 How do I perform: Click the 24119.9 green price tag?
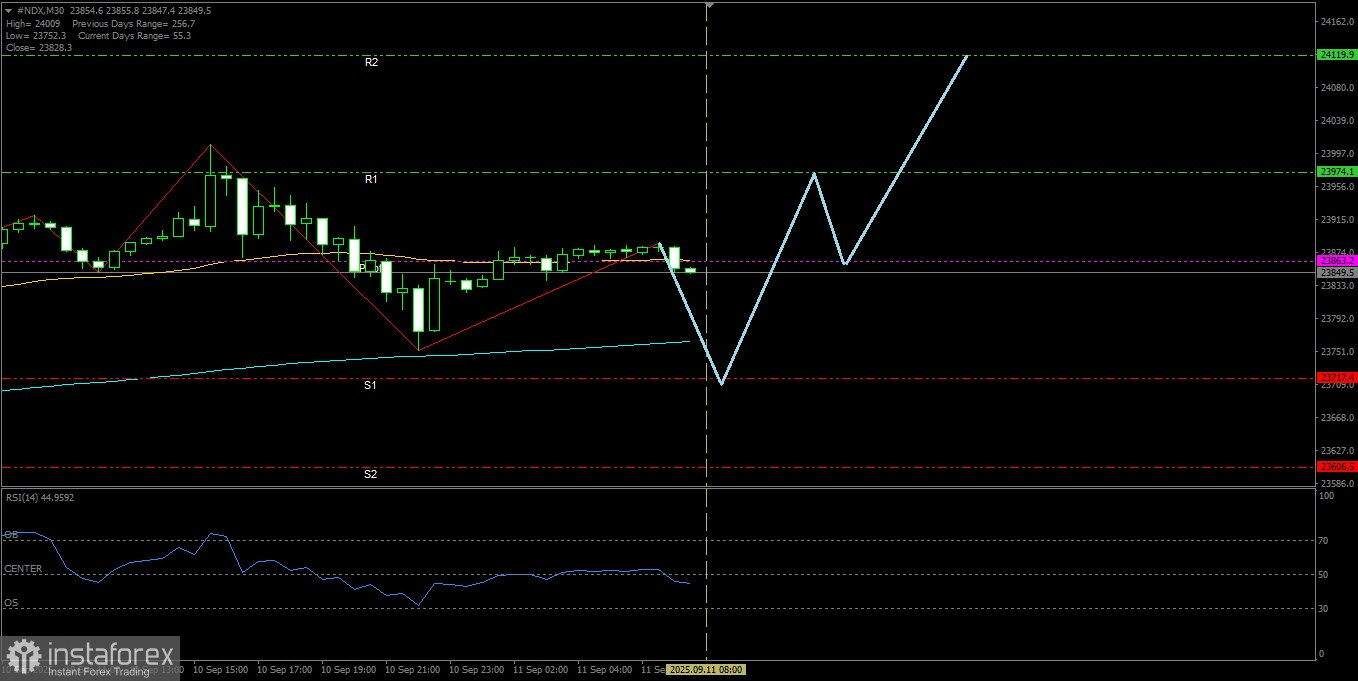pos(1337,55)
